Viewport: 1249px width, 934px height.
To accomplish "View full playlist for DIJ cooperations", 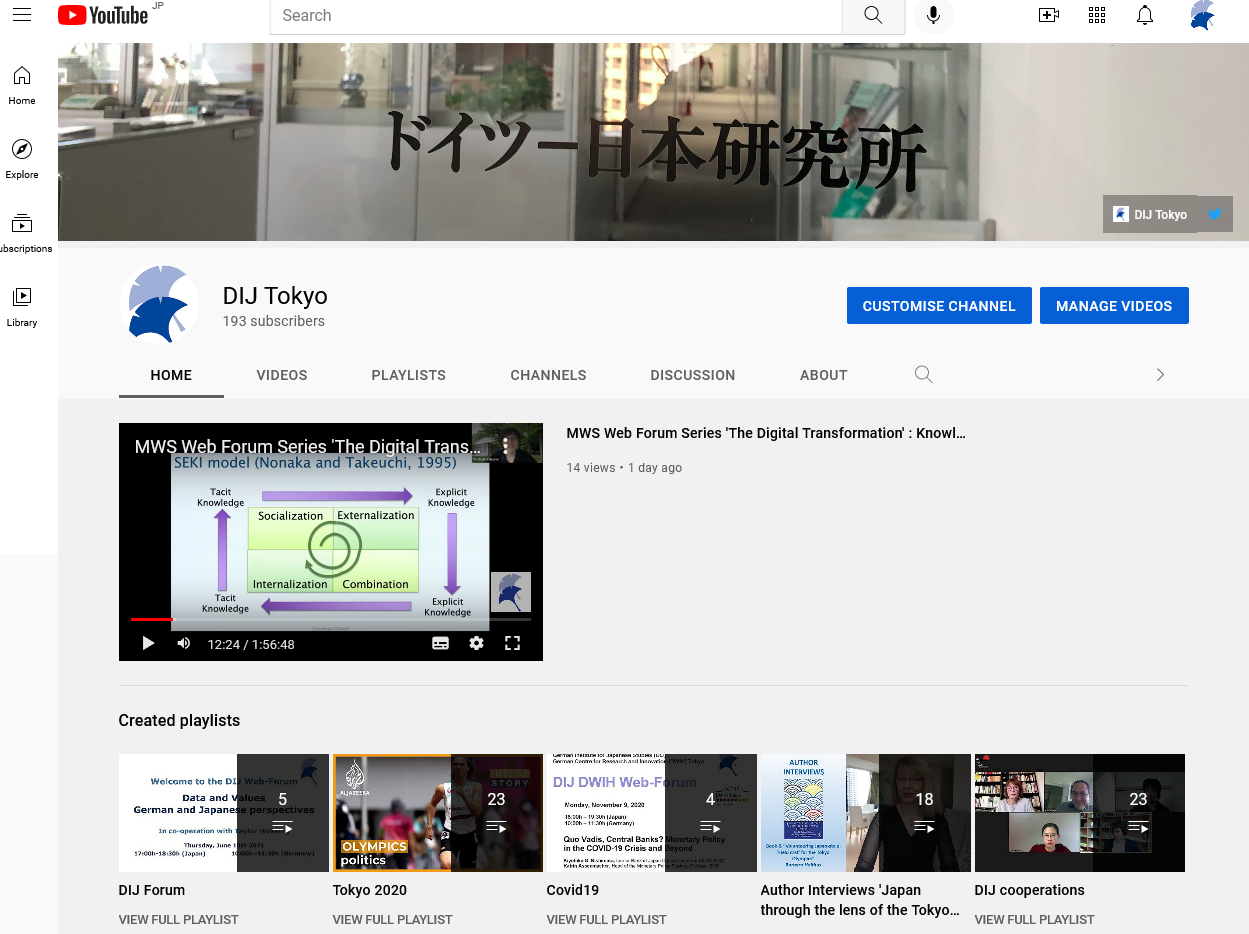I will [1035, 920].
